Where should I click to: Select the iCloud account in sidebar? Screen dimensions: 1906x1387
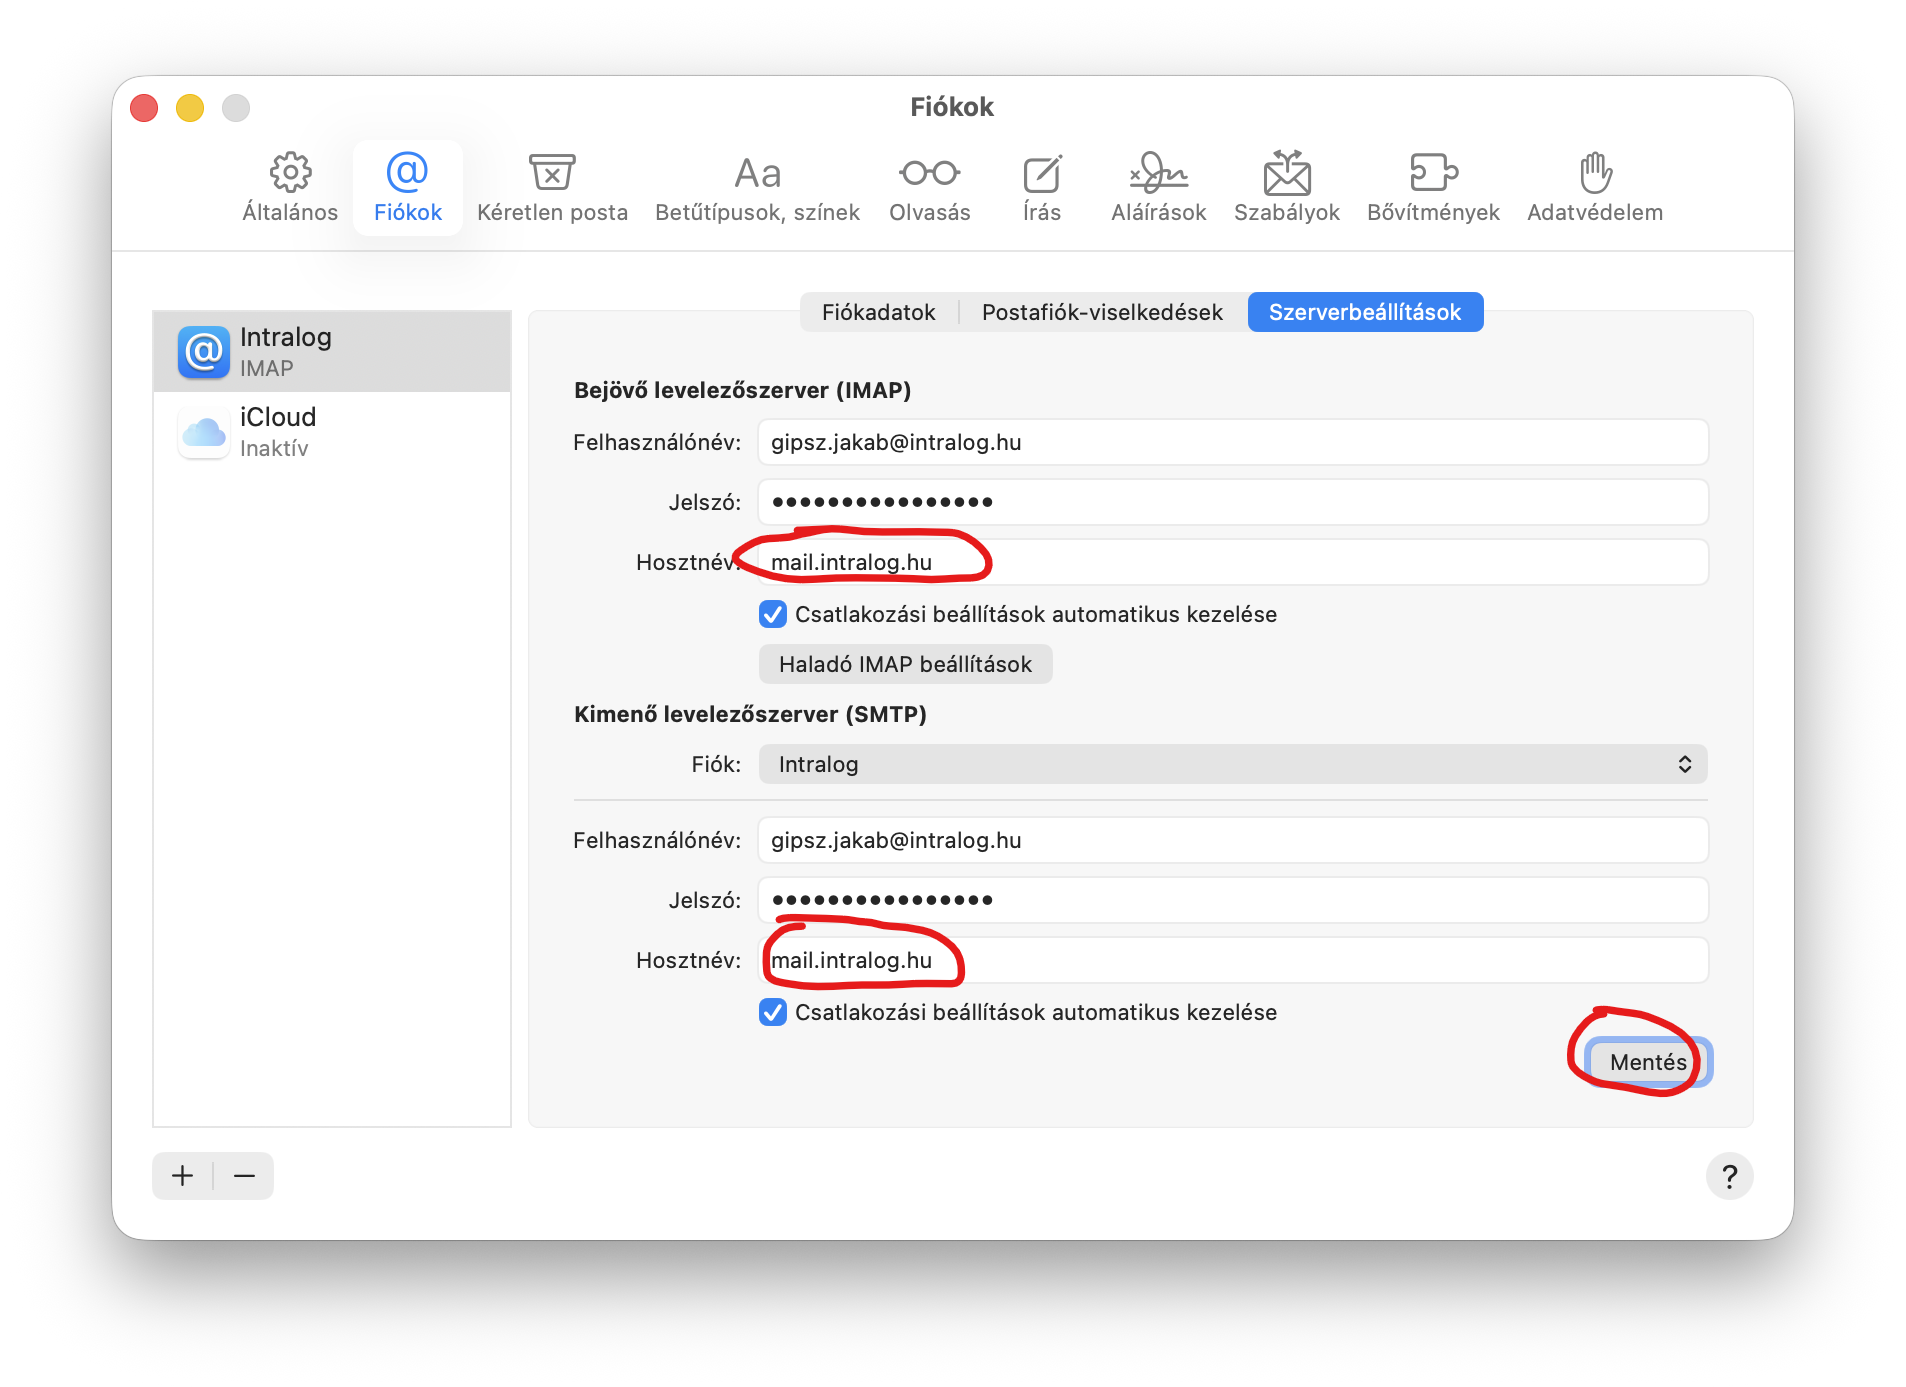[331, 432]
